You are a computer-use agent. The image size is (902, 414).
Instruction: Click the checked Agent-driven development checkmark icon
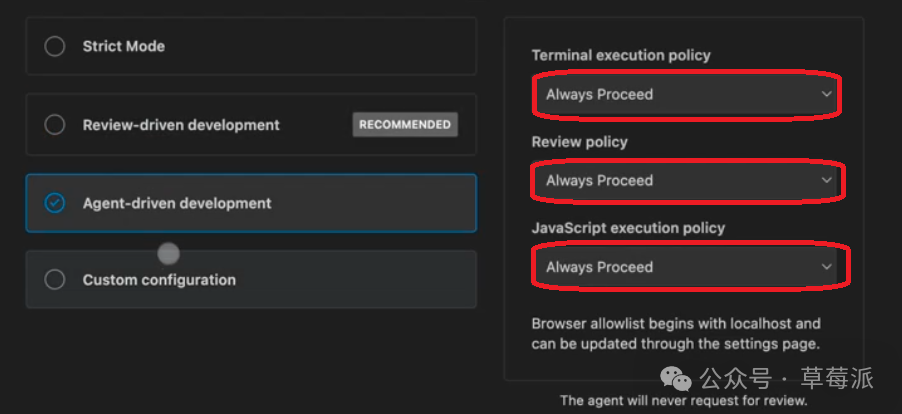55,203
